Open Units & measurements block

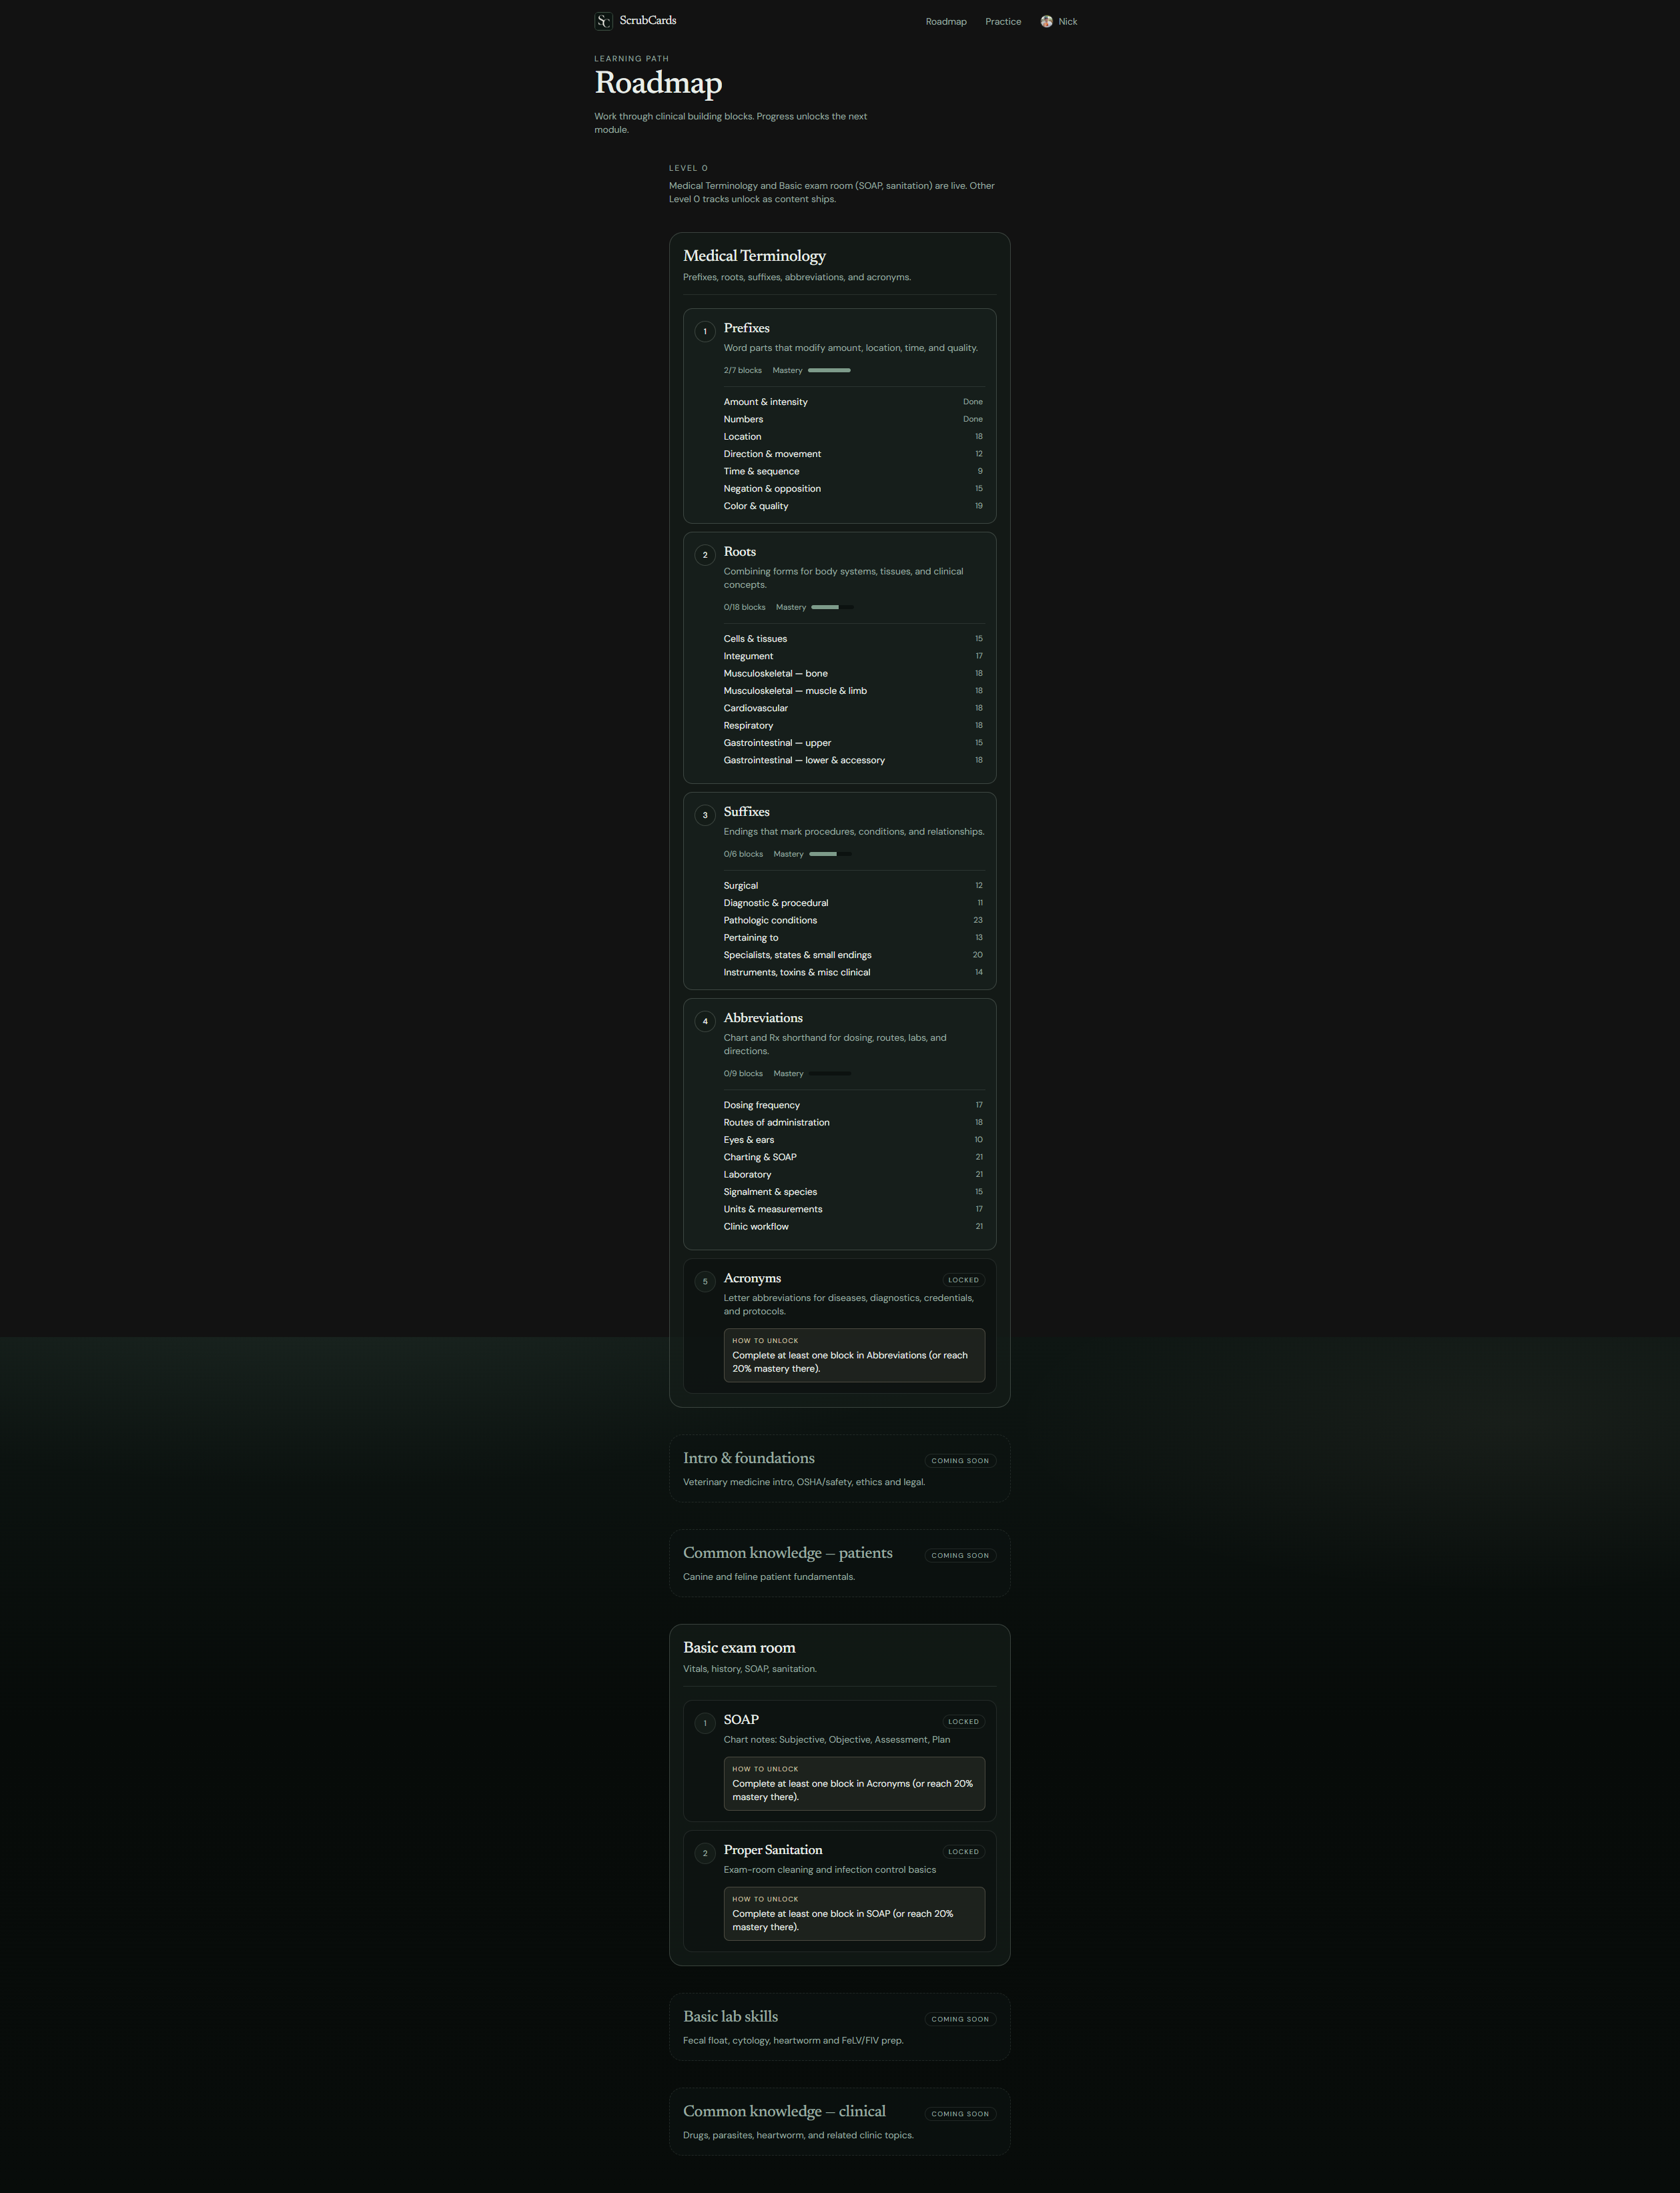click(853, 1209)
